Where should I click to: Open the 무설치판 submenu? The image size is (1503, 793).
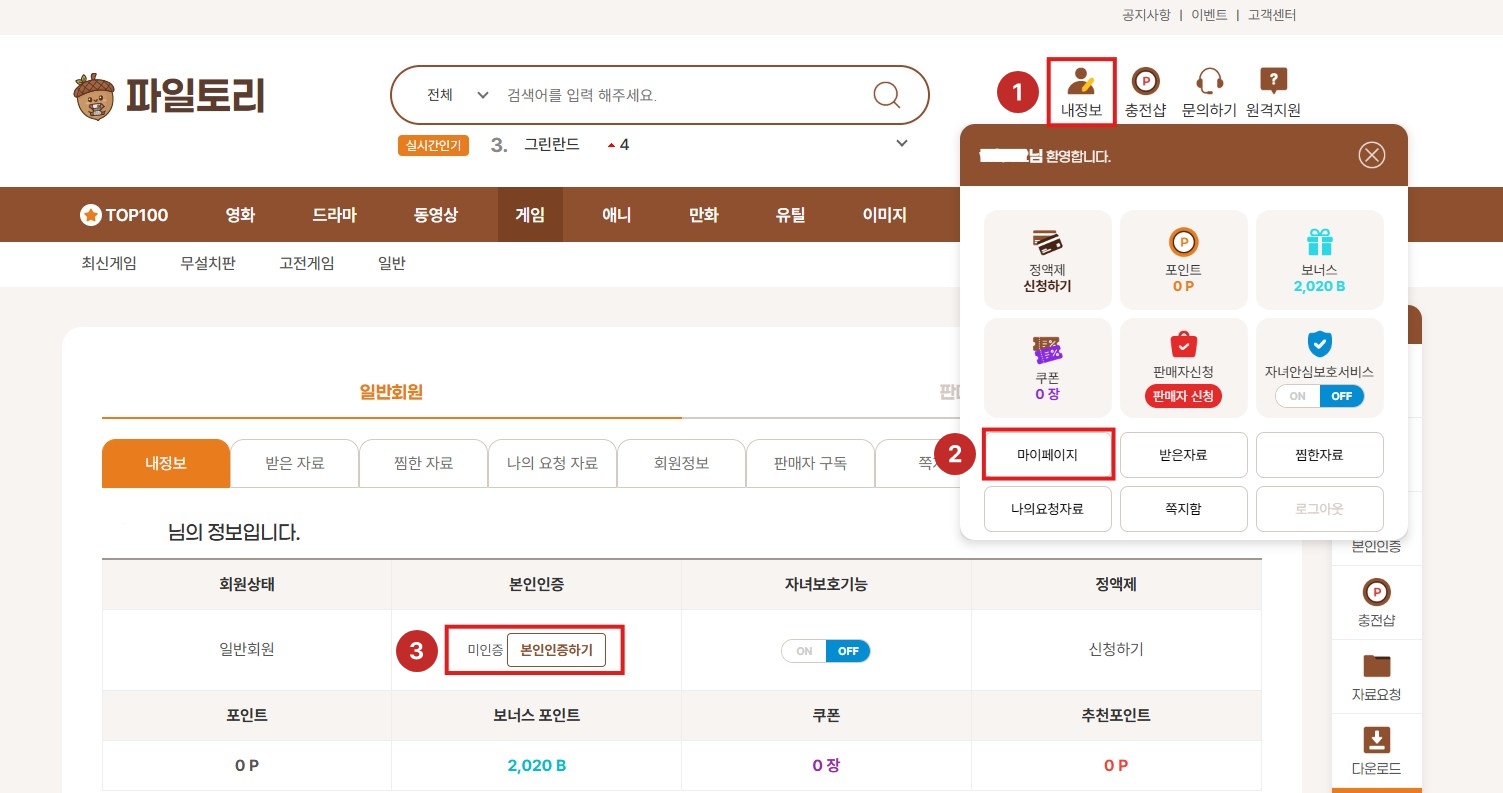tap(208, 264)
